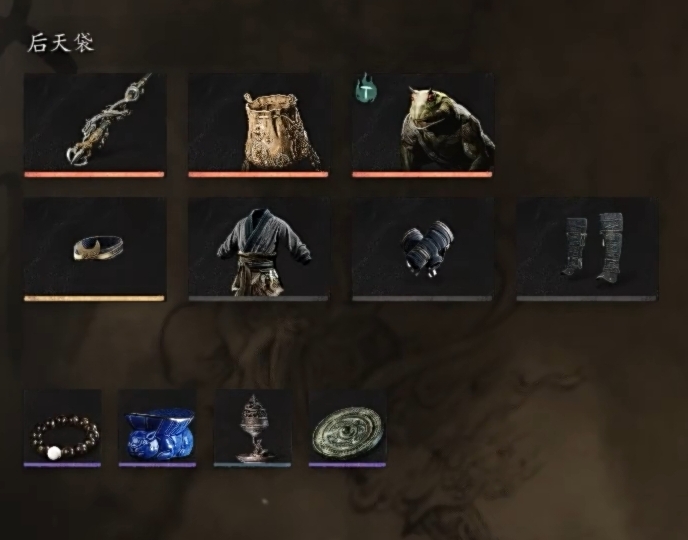Click grey-blue bar under incense burner
This screenshot has width=688, height=540.
(252, 465)
